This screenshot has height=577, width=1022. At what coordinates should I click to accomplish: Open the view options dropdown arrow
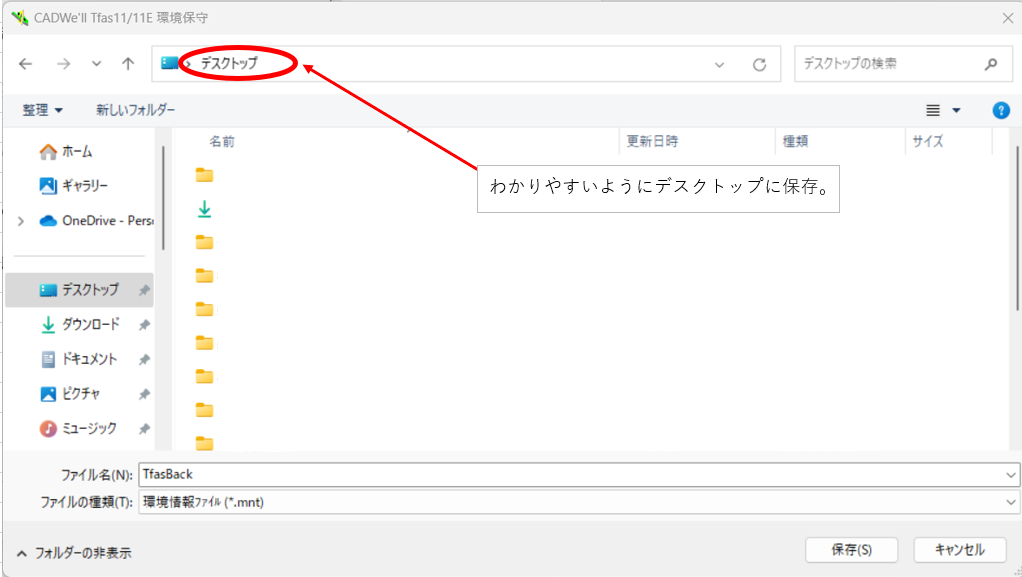tap(956, 111)
